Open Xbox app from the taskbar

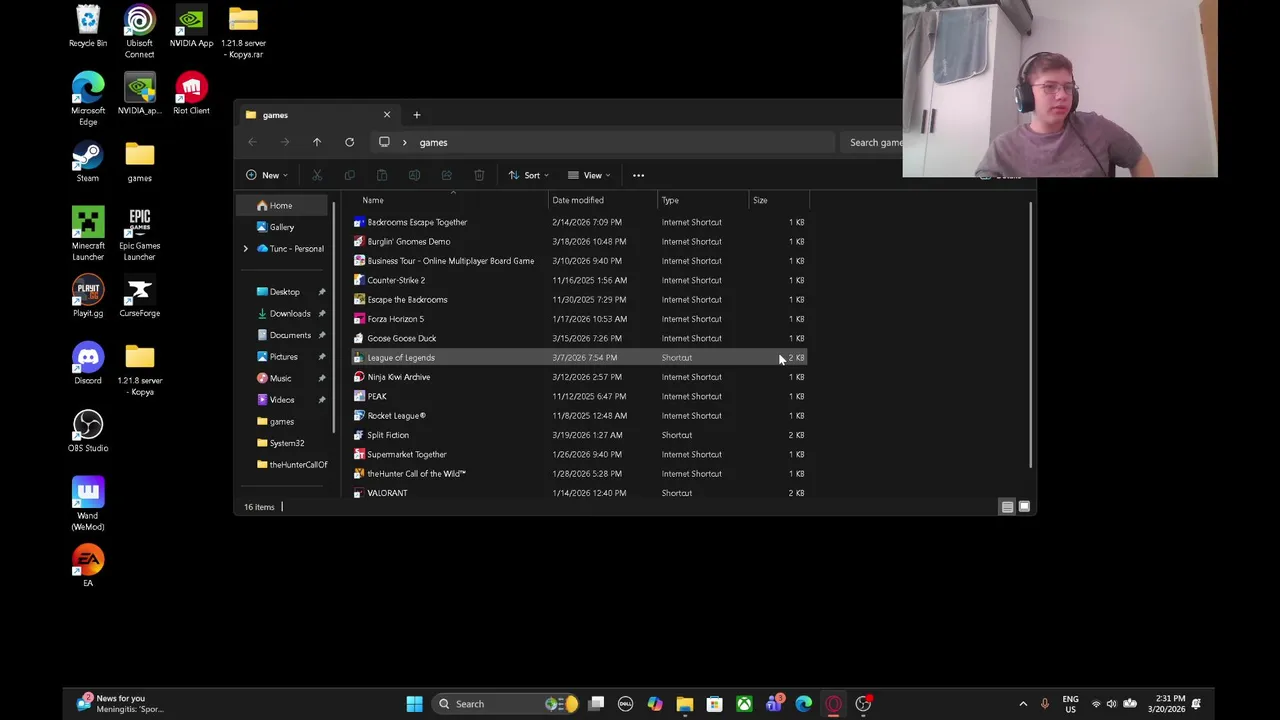click(x=744, y=704)
